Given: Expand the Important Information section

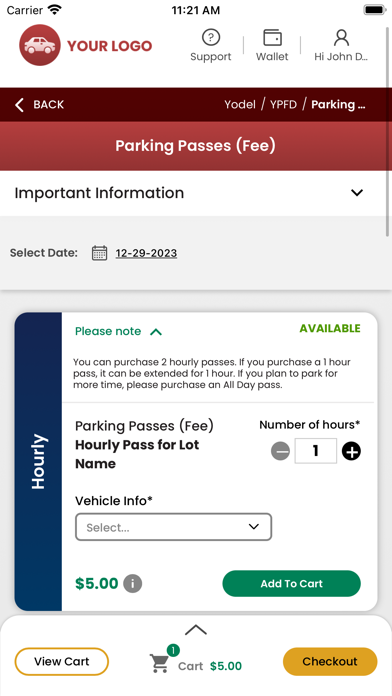Looking at the screenshot, I should coord(357,193).
